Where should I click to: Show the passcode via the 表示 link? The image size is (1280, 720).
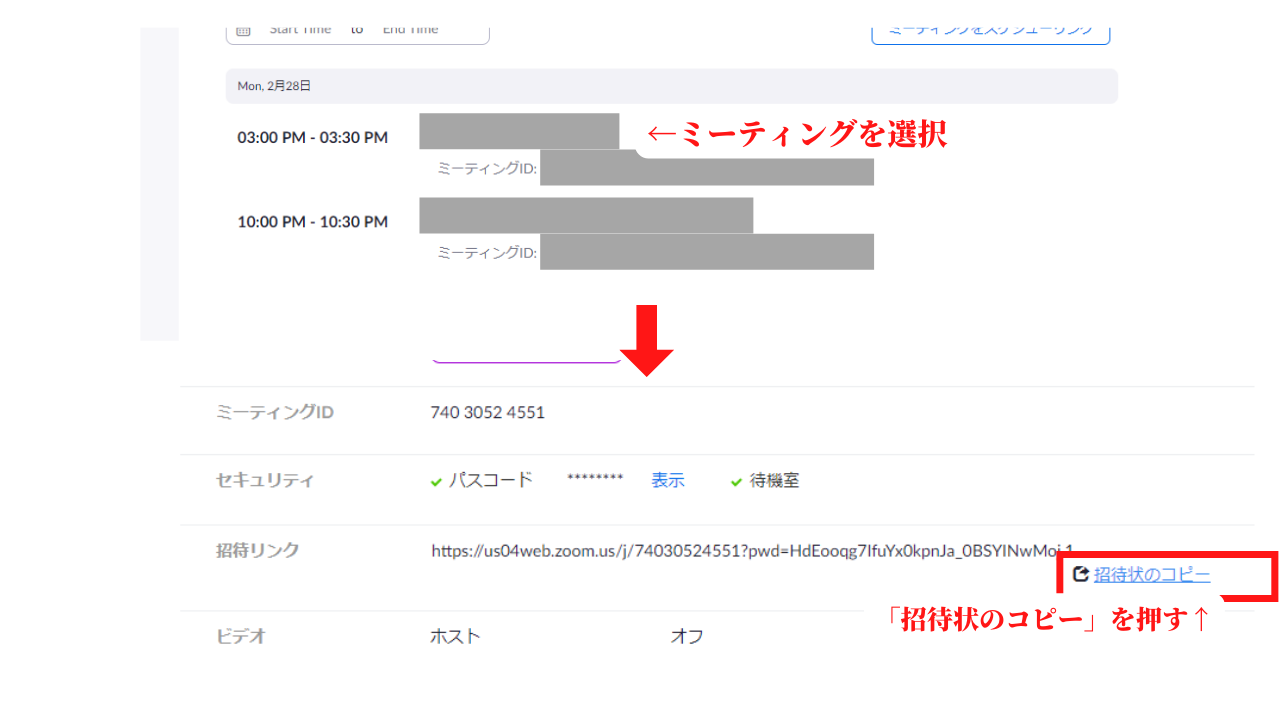tap(668, 480)
